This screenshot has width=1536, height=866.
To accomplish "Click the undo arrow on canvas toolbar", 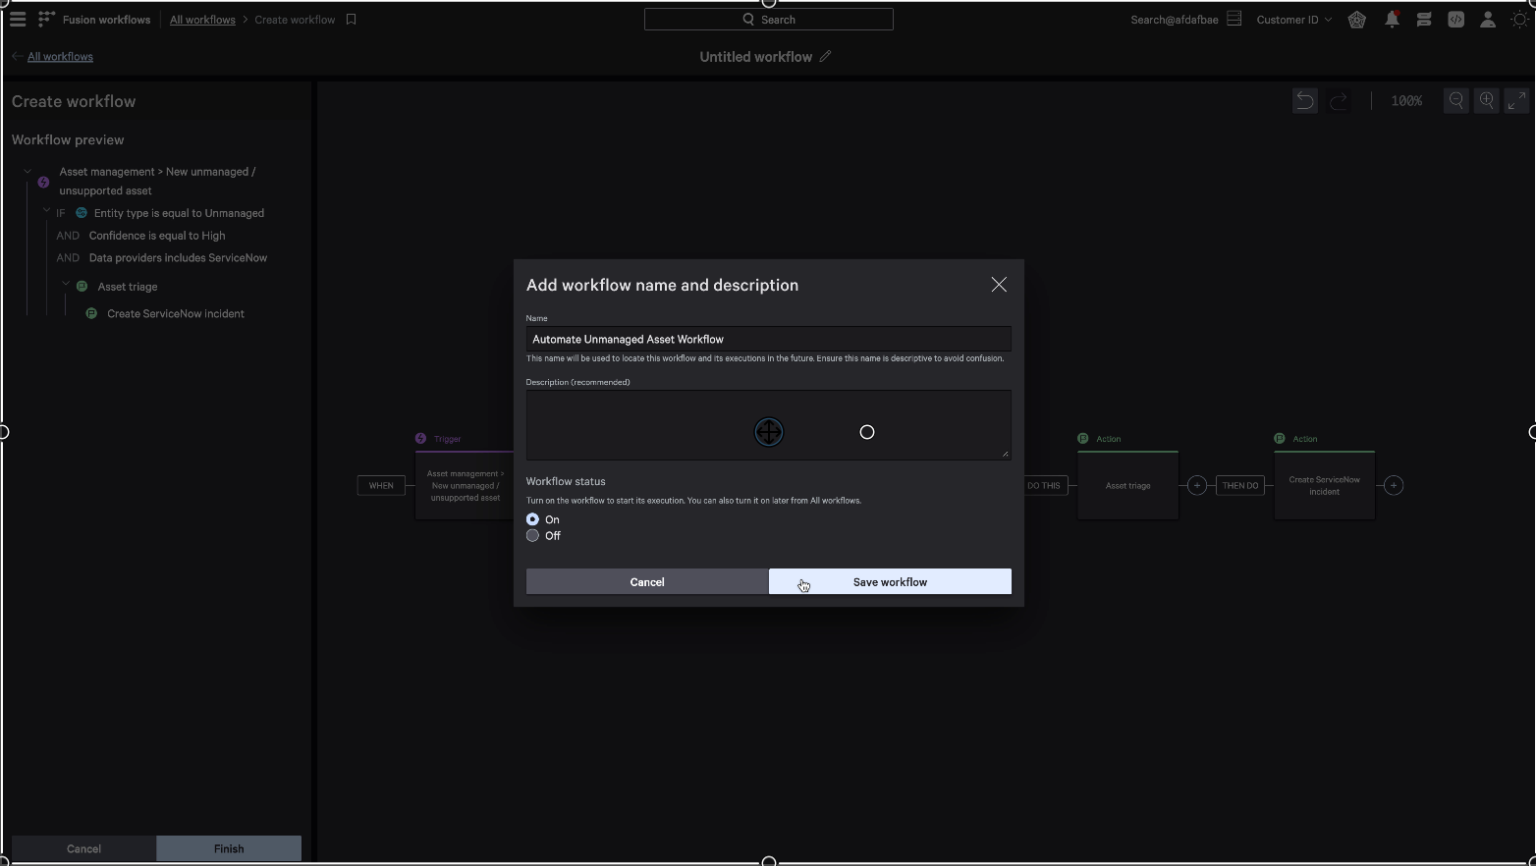I will (x=1304, y=101).
